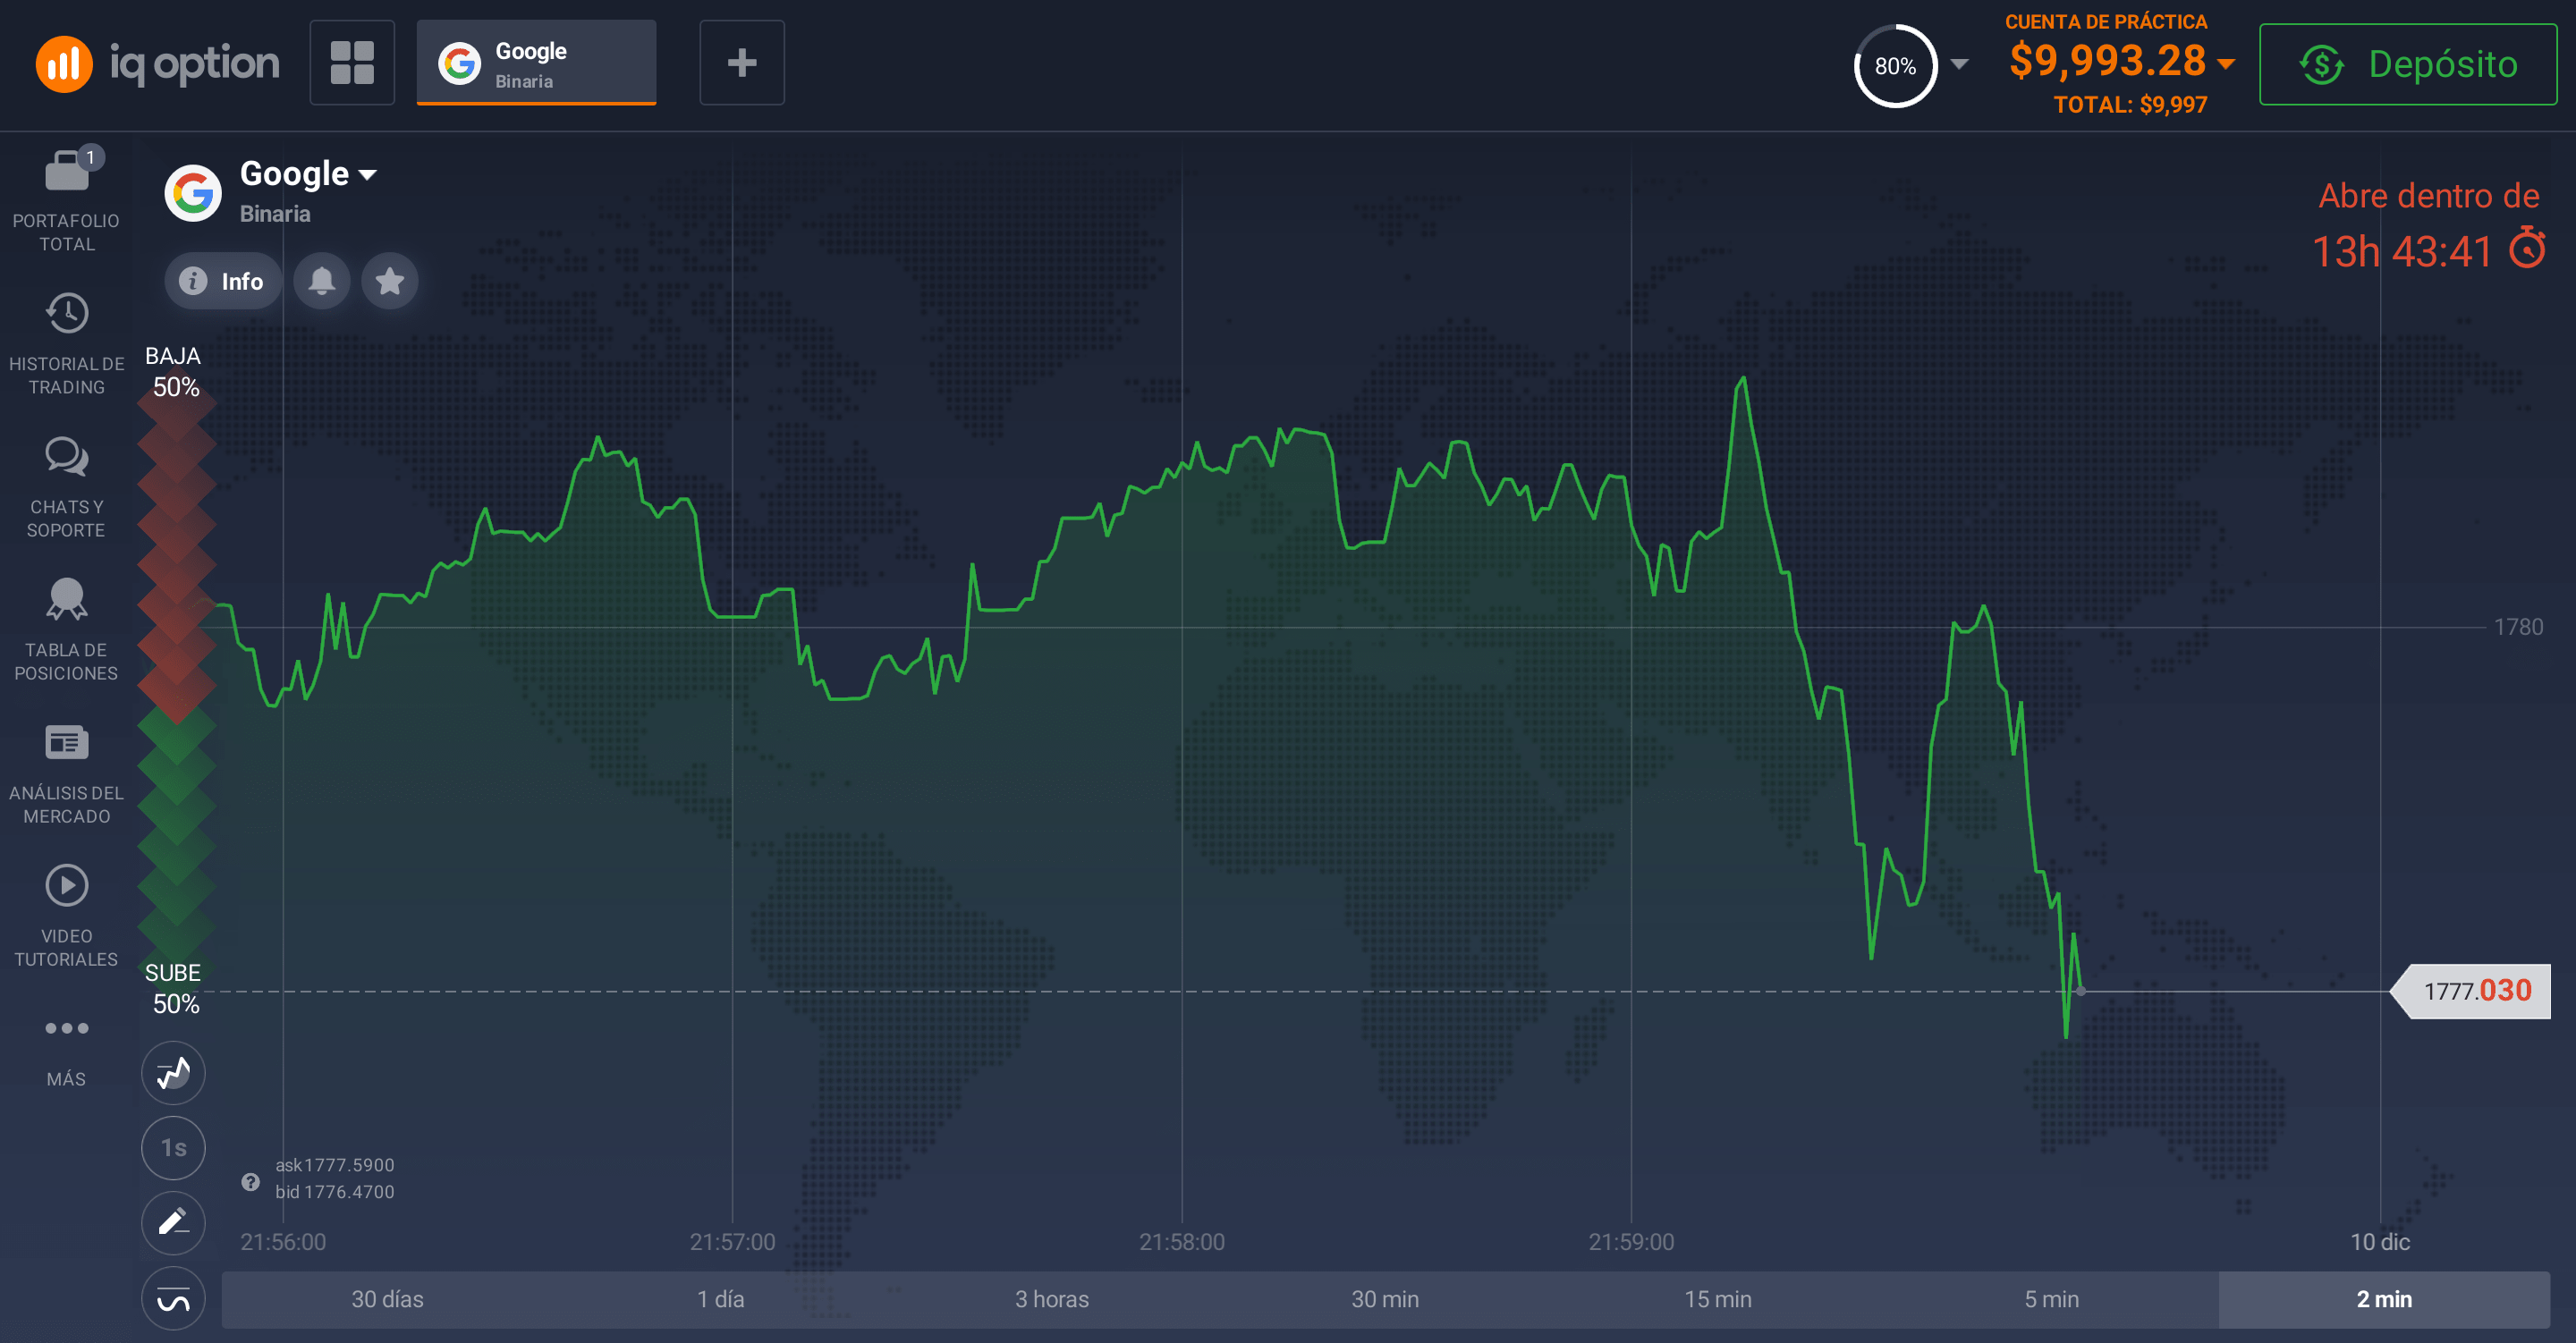The height and width of the screenshot is (1343, 2576).
Task: Click the 21:59:00 time axis label
Action: coord(1631,1242)
